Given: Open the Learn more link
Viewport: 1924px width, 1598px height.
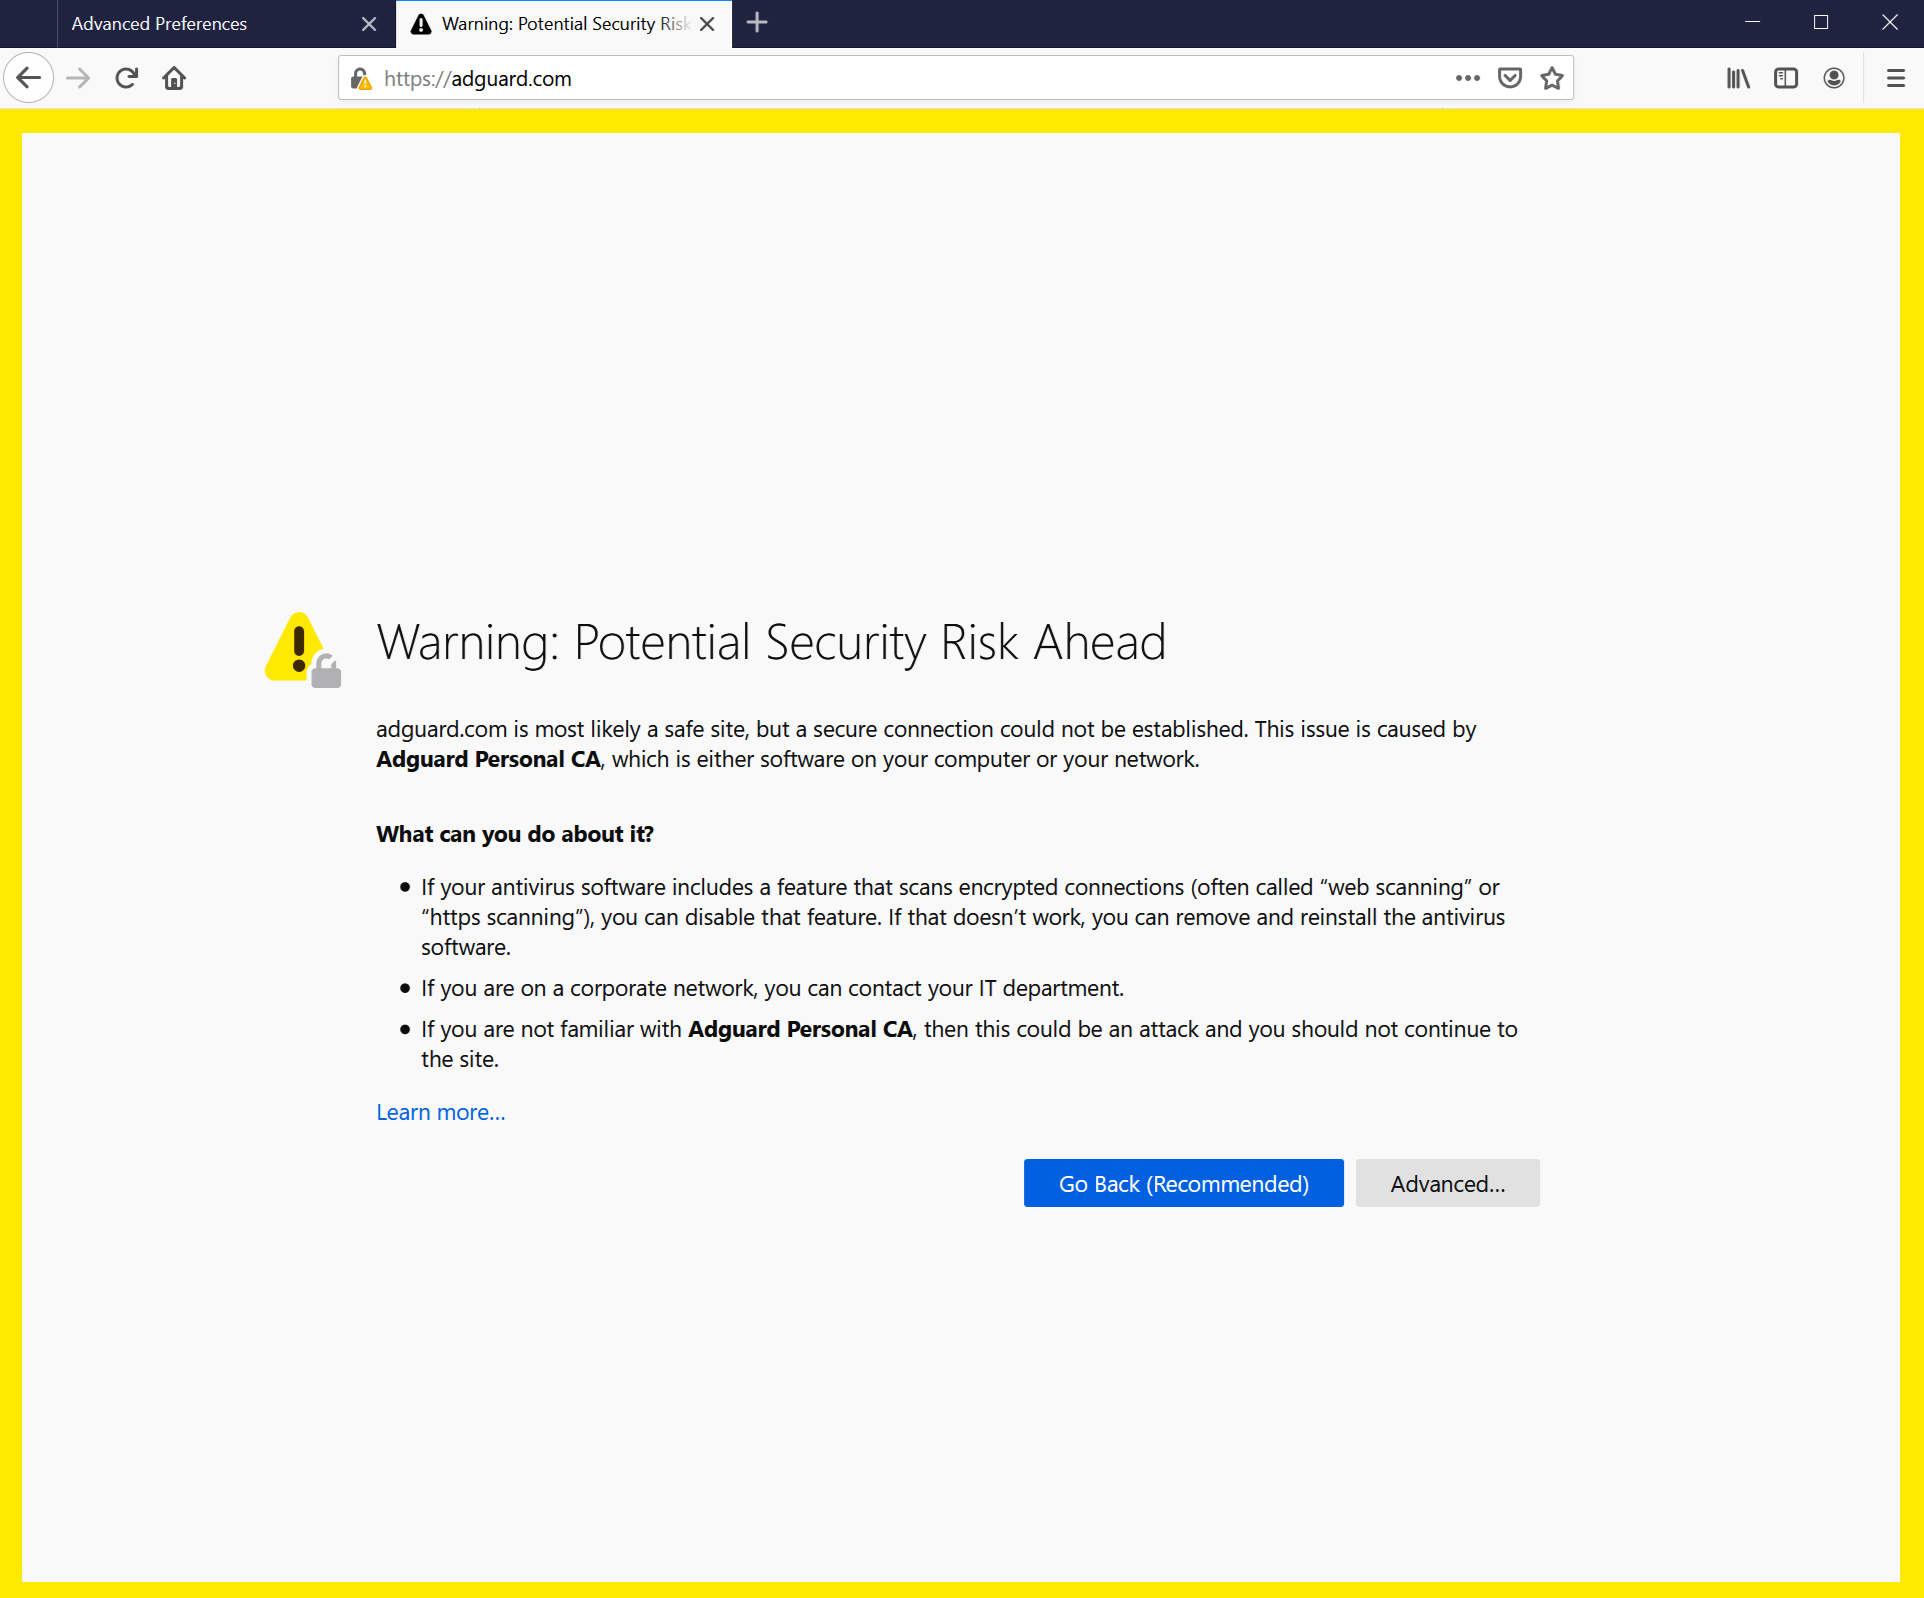Looking at the screenshot, I should 439,1112.
